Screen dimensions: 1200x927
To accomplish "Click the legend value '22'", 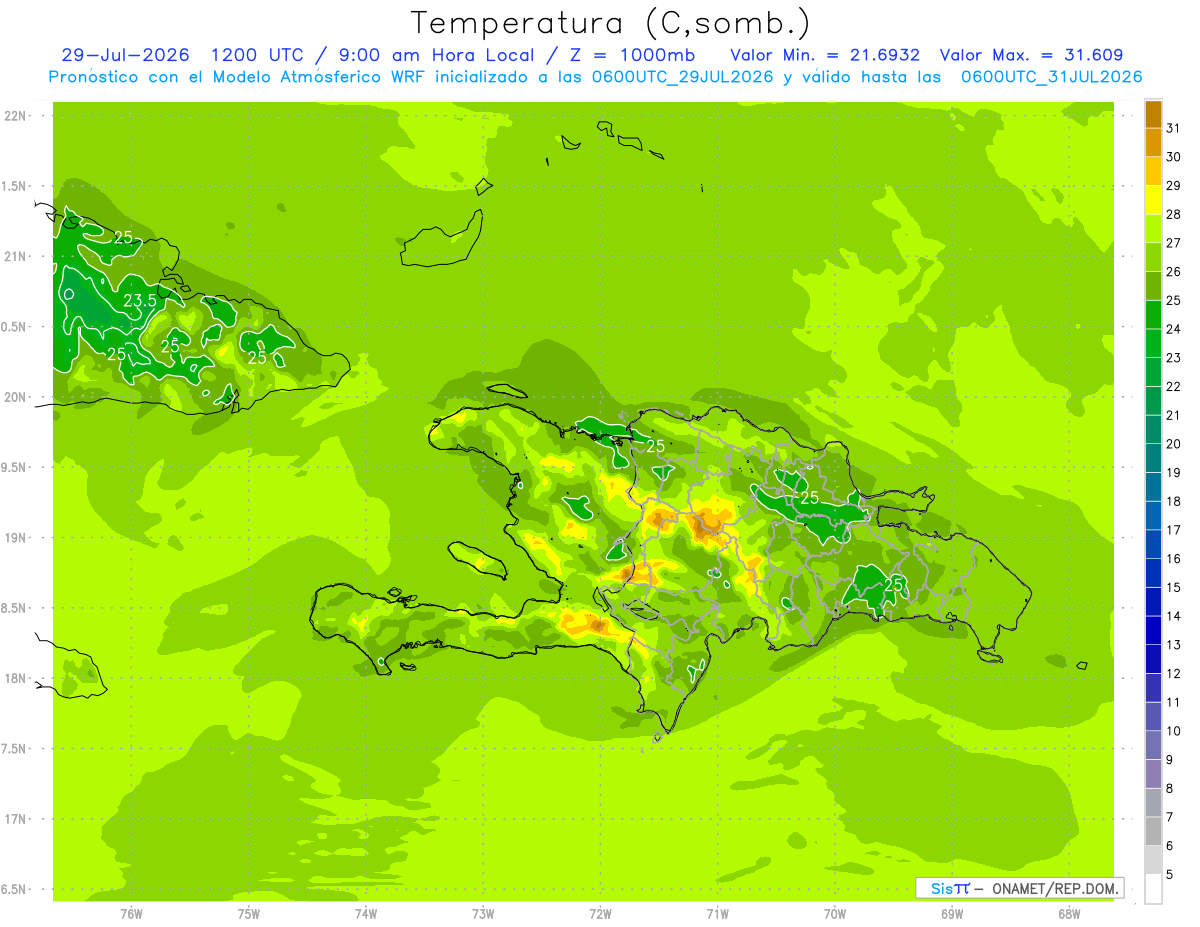I will pos(1173,386).
